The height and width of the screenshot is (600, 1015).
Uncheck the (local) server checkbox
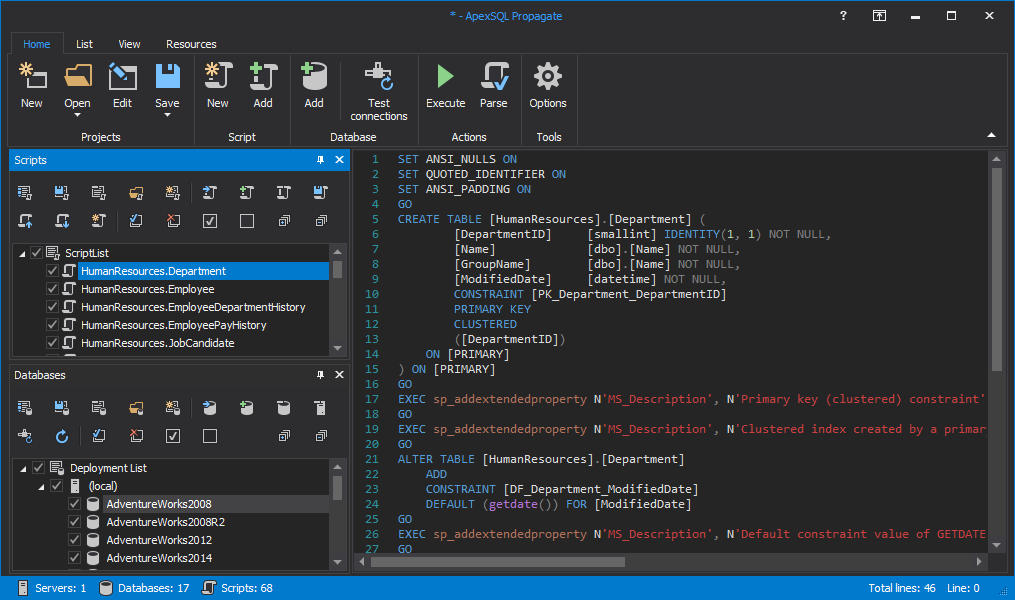pos(56,485)
